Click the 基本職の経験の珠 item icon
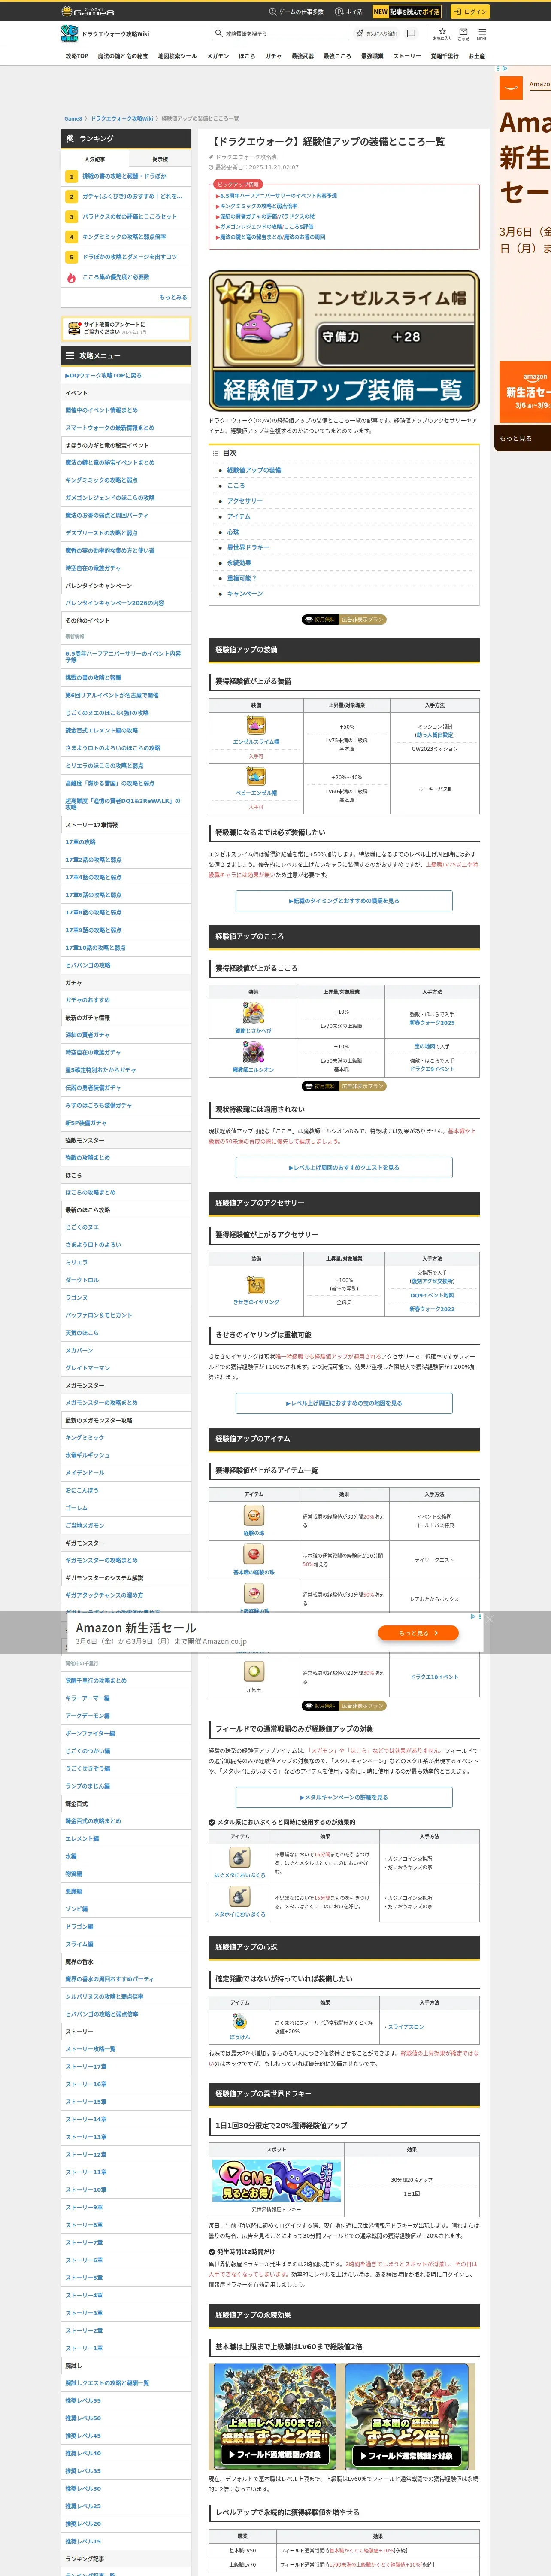Viewport: 551px width, 2576px height. (x=254, y=1555)
